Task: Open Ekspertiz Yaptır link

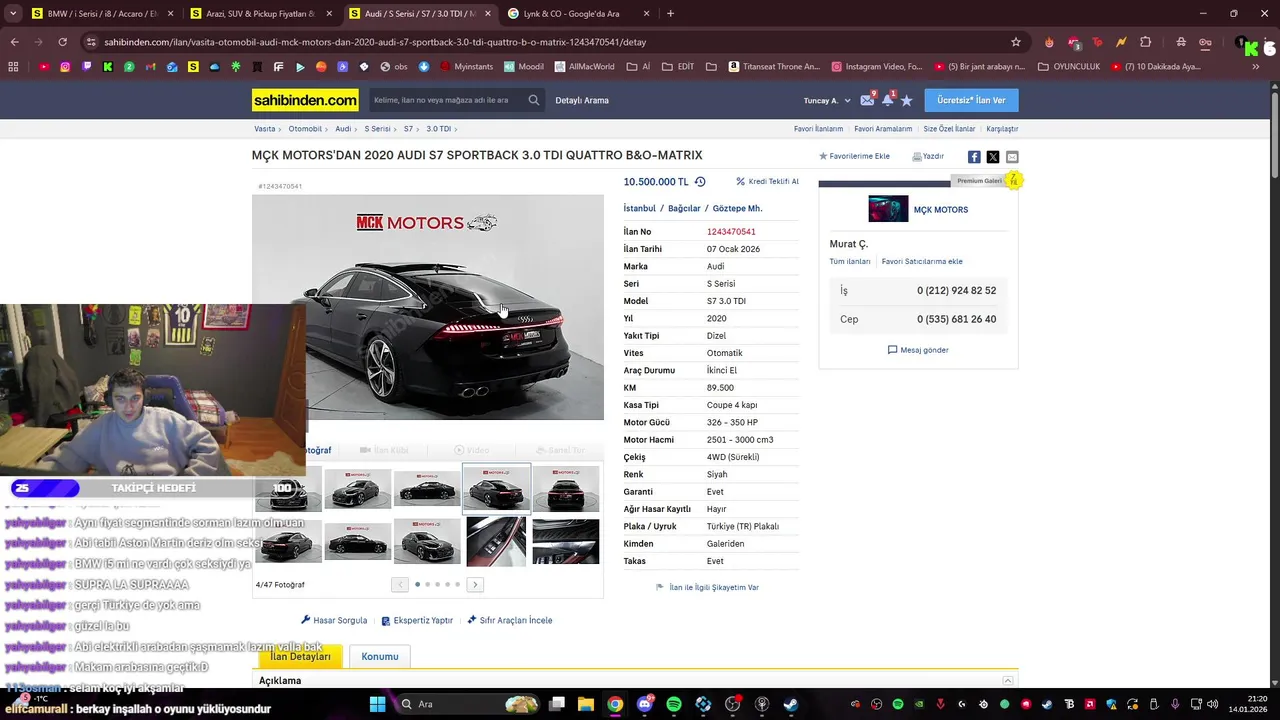Action: tap(417, 620)
